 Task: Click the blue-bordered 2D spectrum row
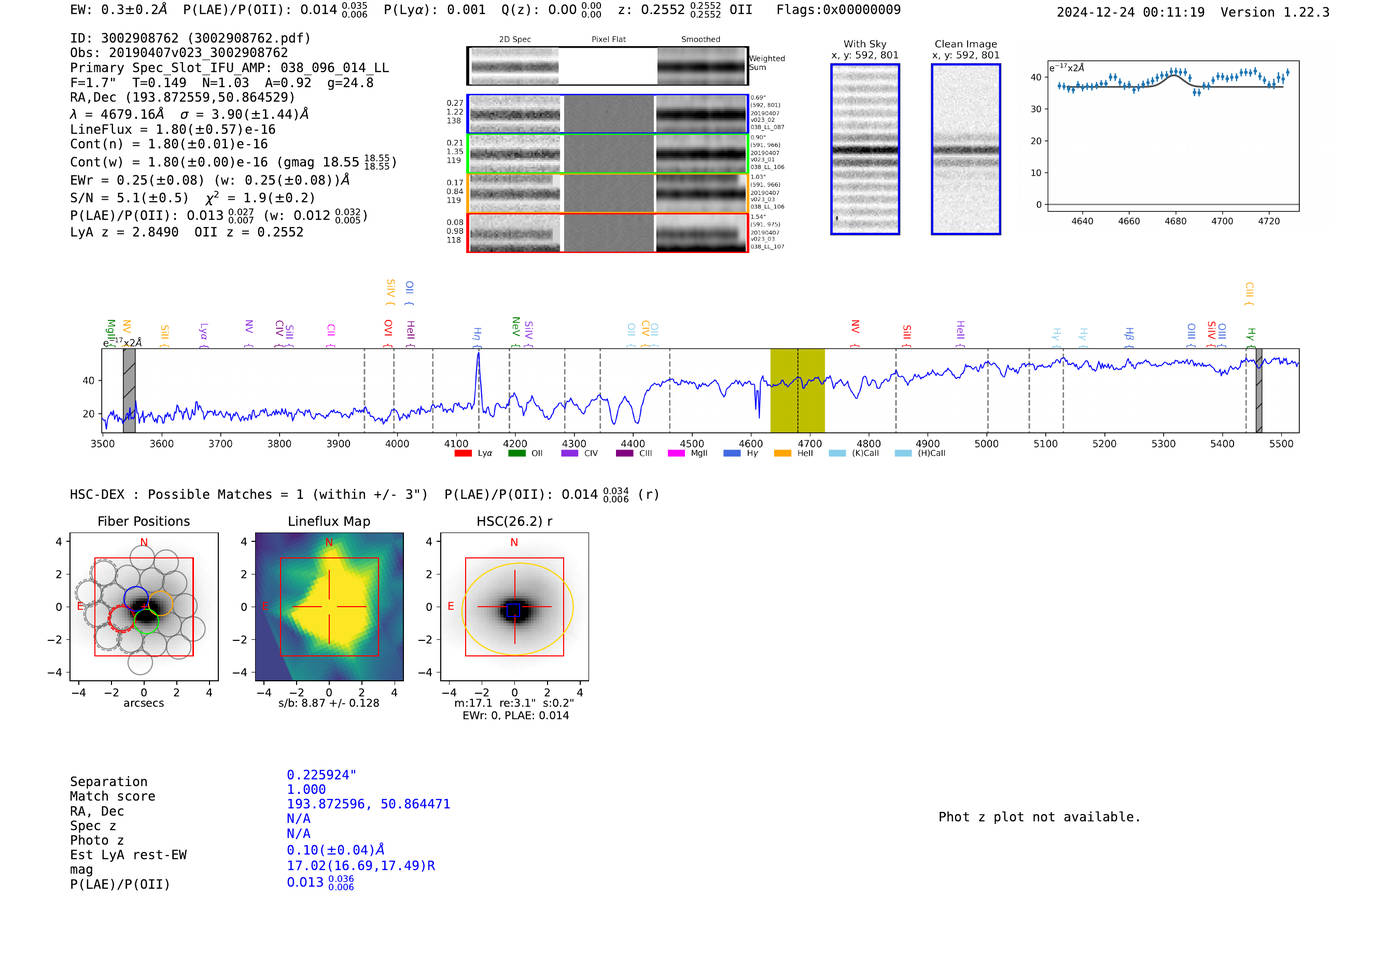tap(608, 114)
